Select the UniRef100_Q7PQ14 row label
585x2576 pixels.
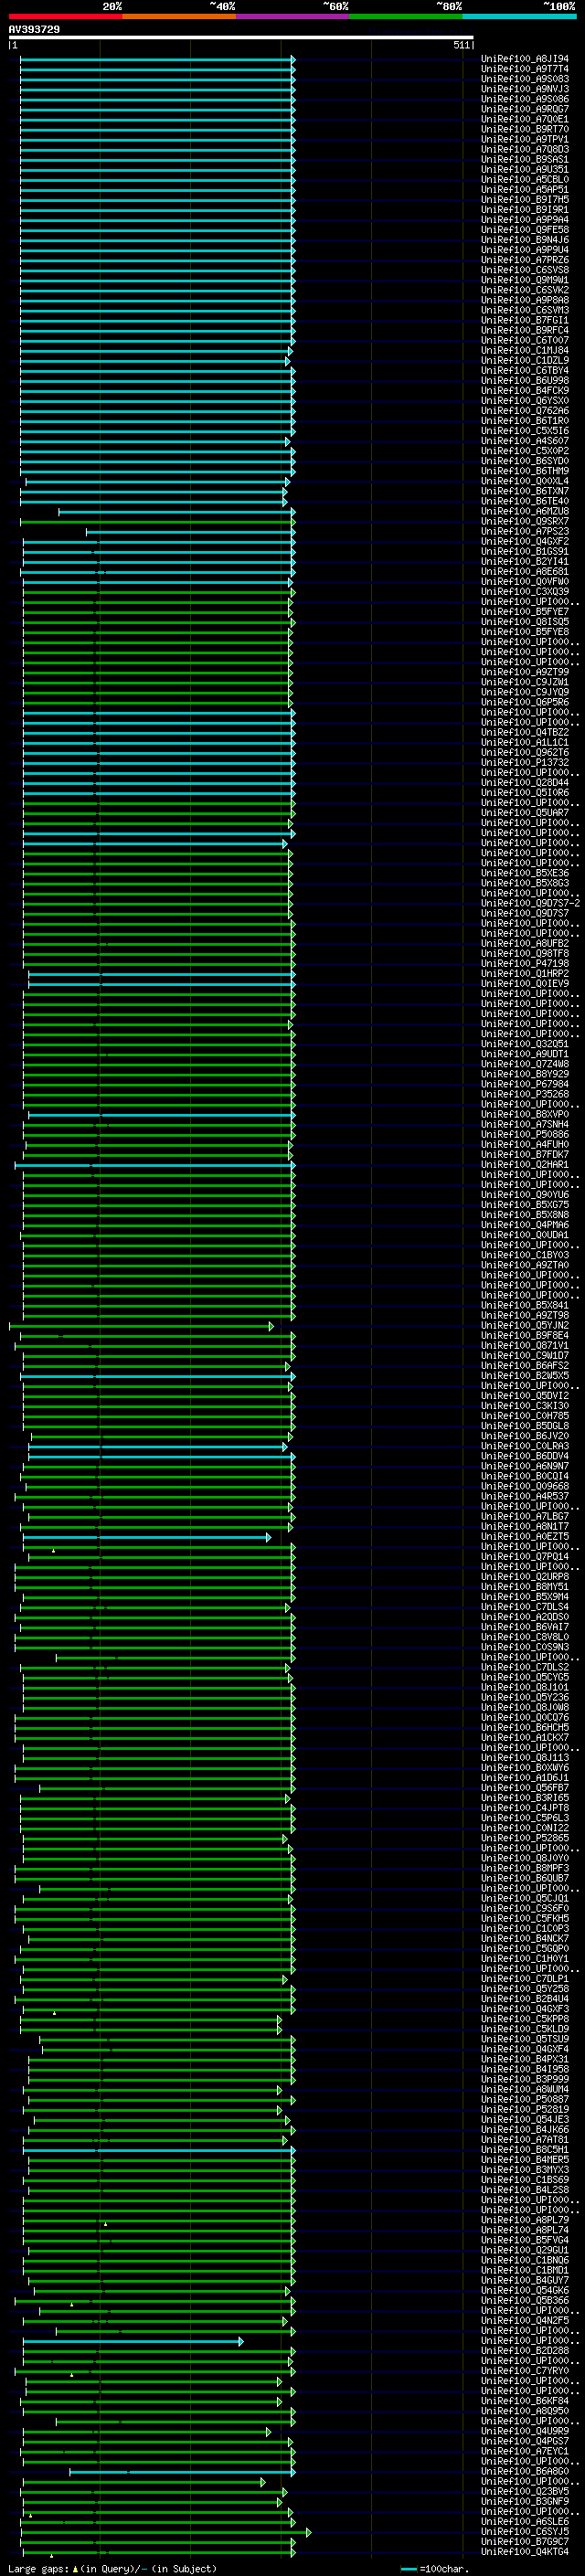point(525,1556)
